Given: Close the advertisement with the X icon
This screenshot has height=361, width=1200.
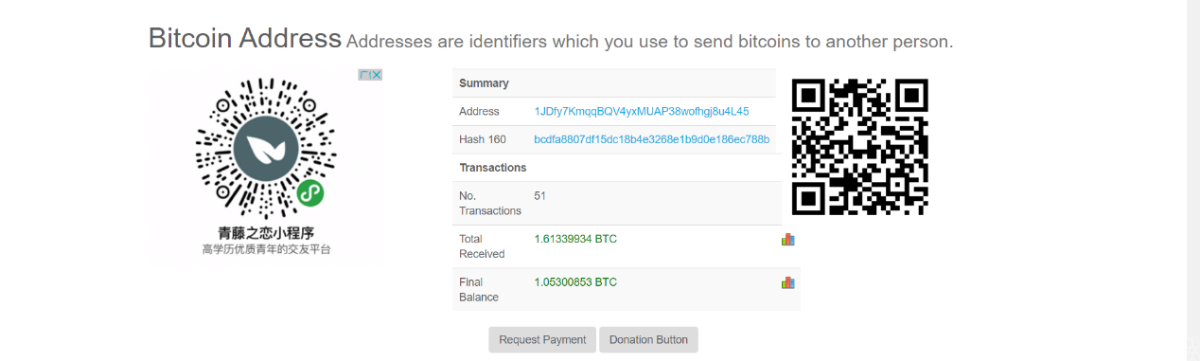Looking at the screenshot, I should pos(377,75).
